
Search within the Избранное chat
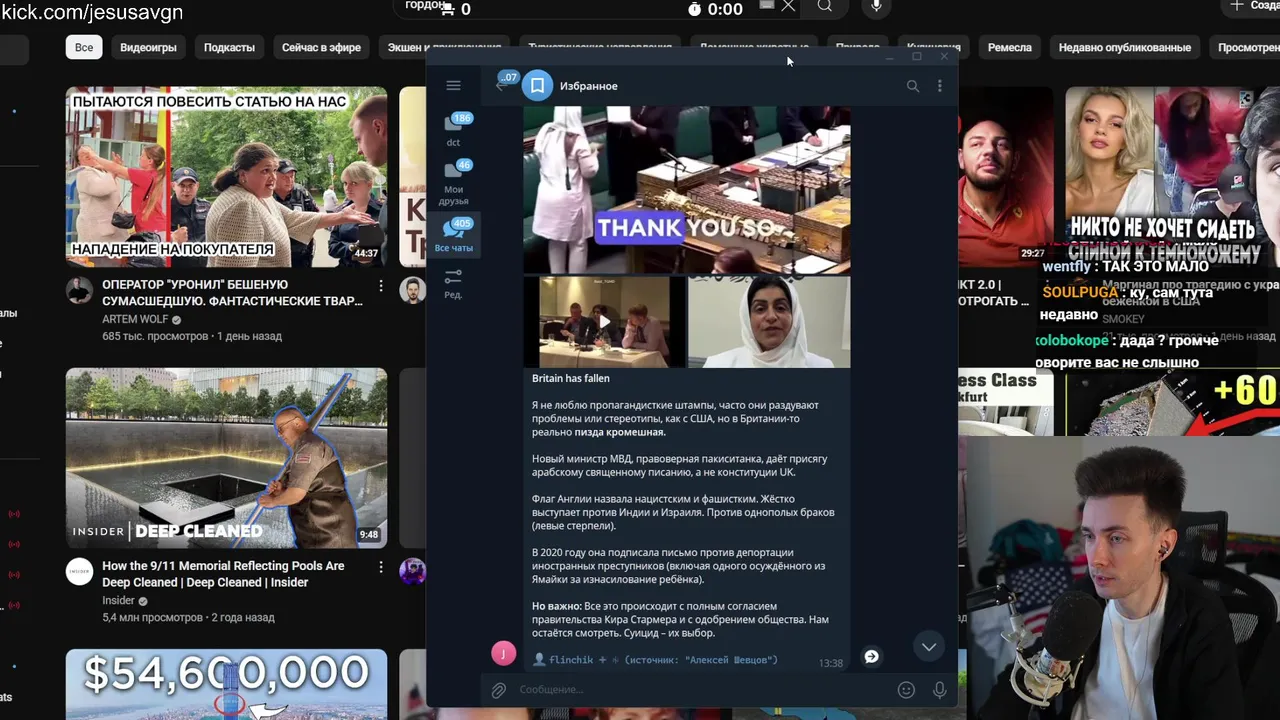[x=912, y=86]
